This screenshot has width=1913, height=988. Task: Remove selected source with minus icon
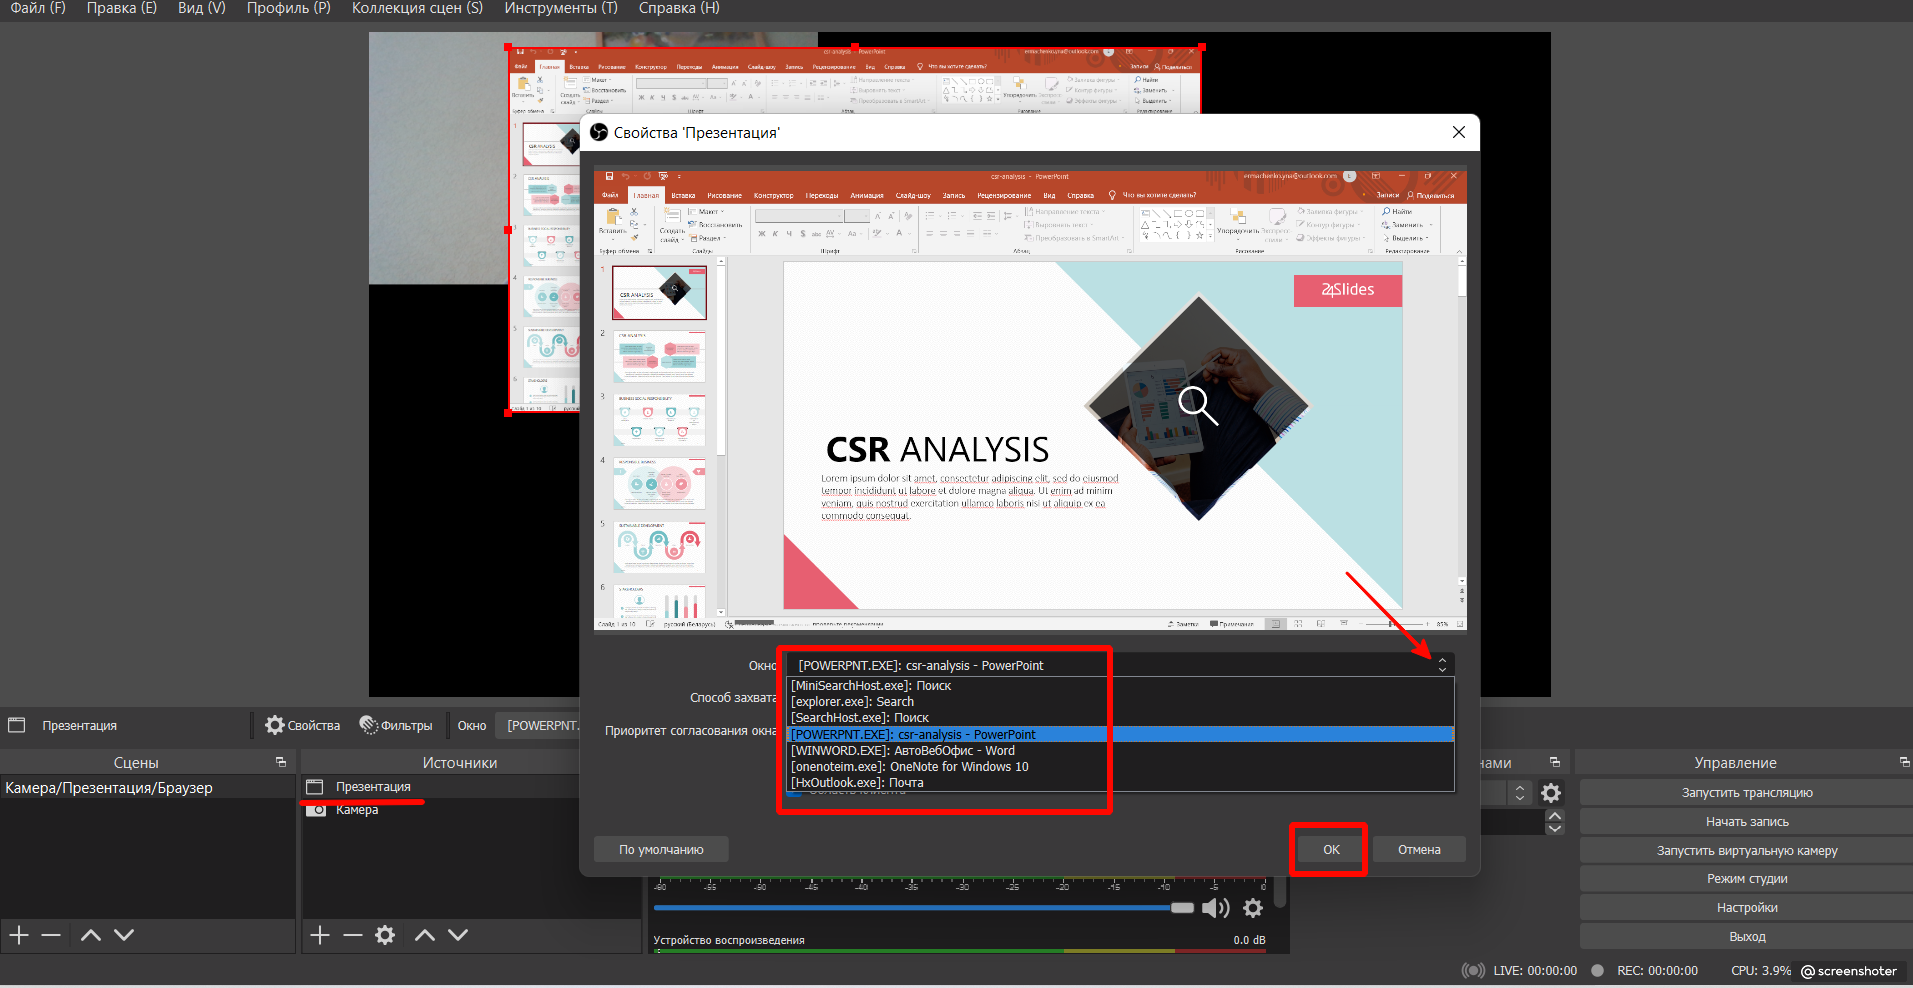[352, 935]
